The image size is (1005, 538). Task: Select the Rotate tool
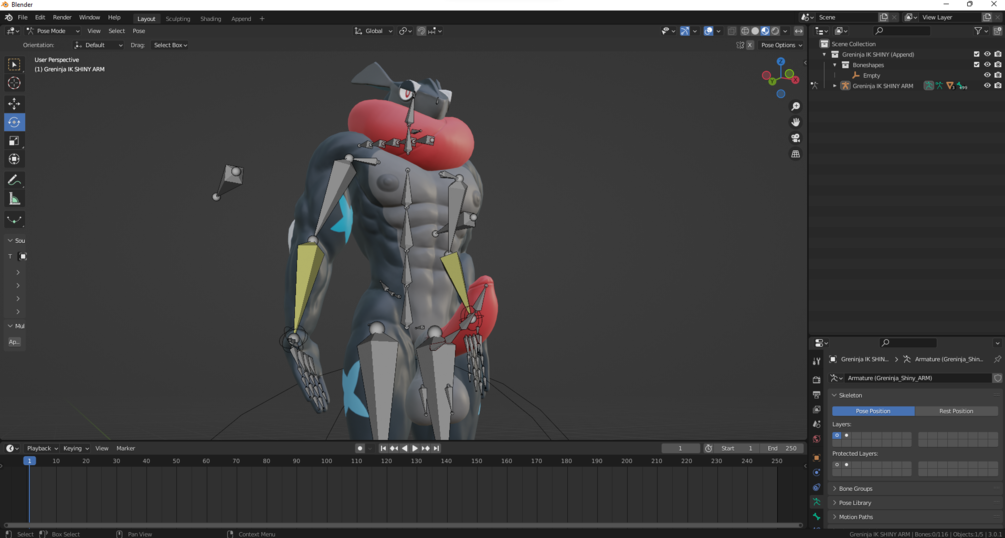click(14, 122)
